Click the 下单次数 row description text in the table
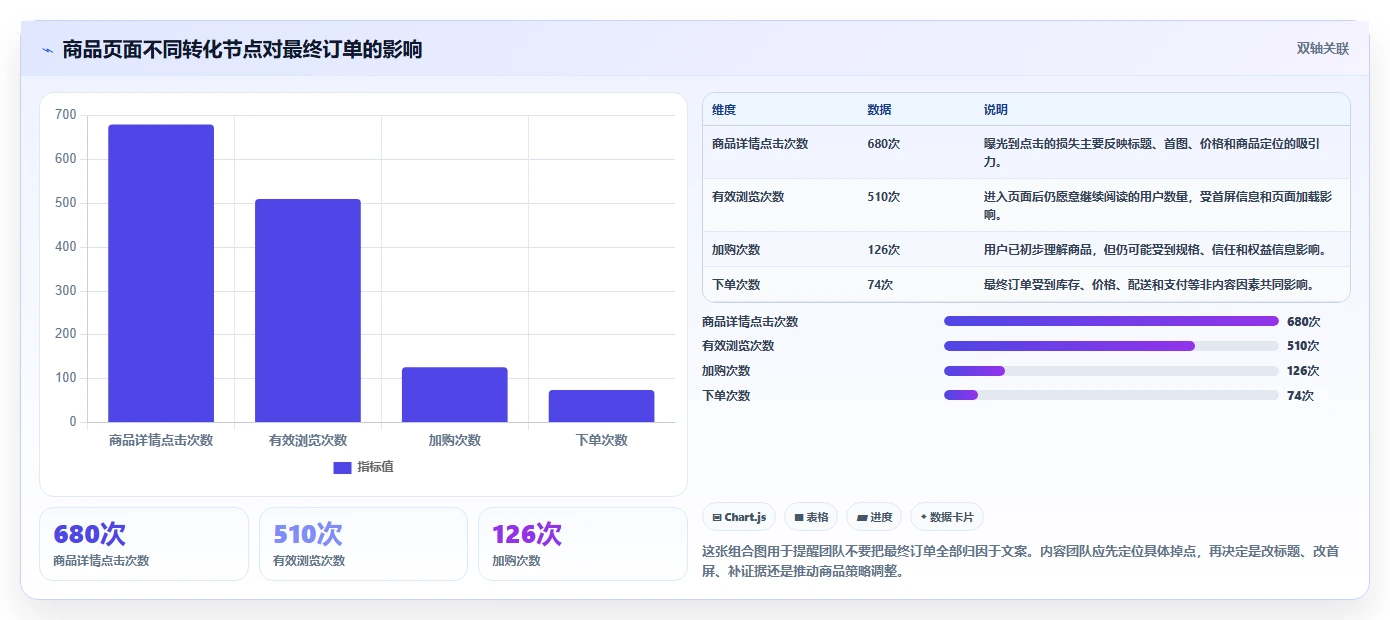 click(x=1148, y=285)
